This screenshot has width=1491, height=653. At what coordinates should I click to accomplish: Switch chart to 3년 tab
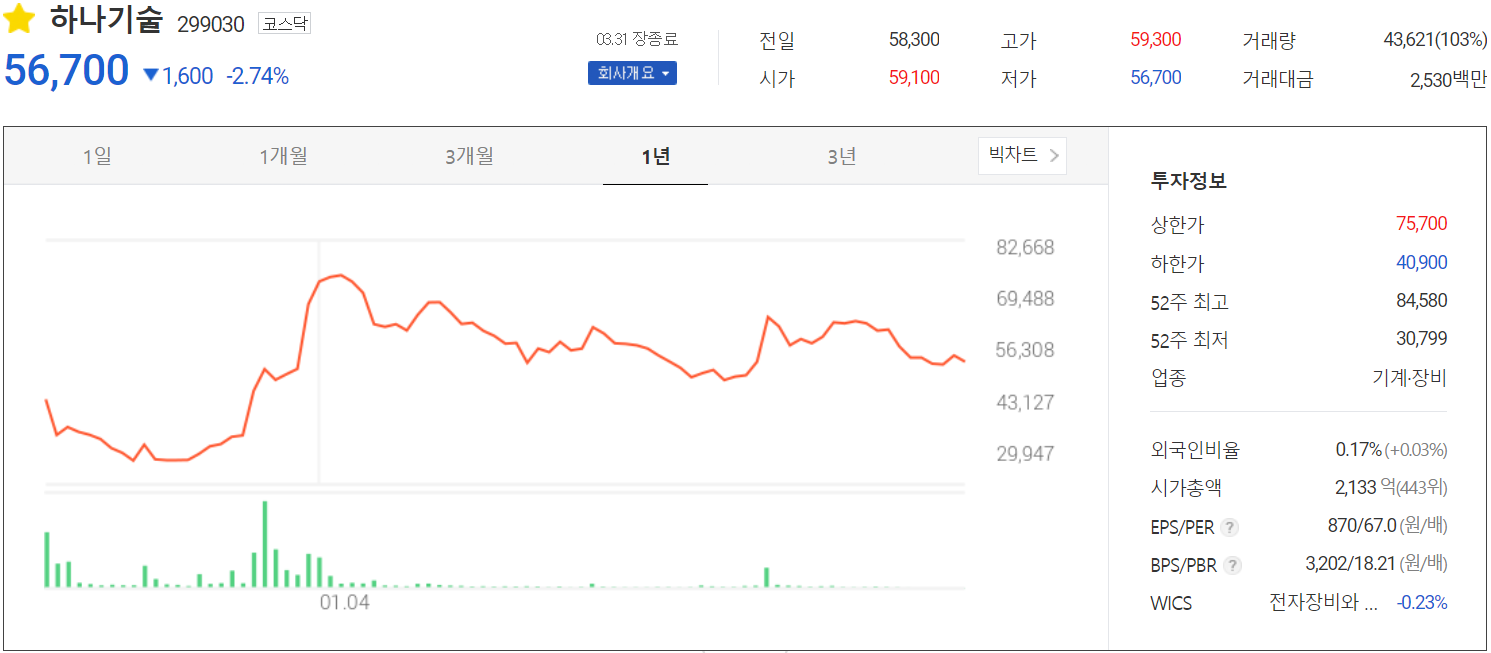pos(842,156)
